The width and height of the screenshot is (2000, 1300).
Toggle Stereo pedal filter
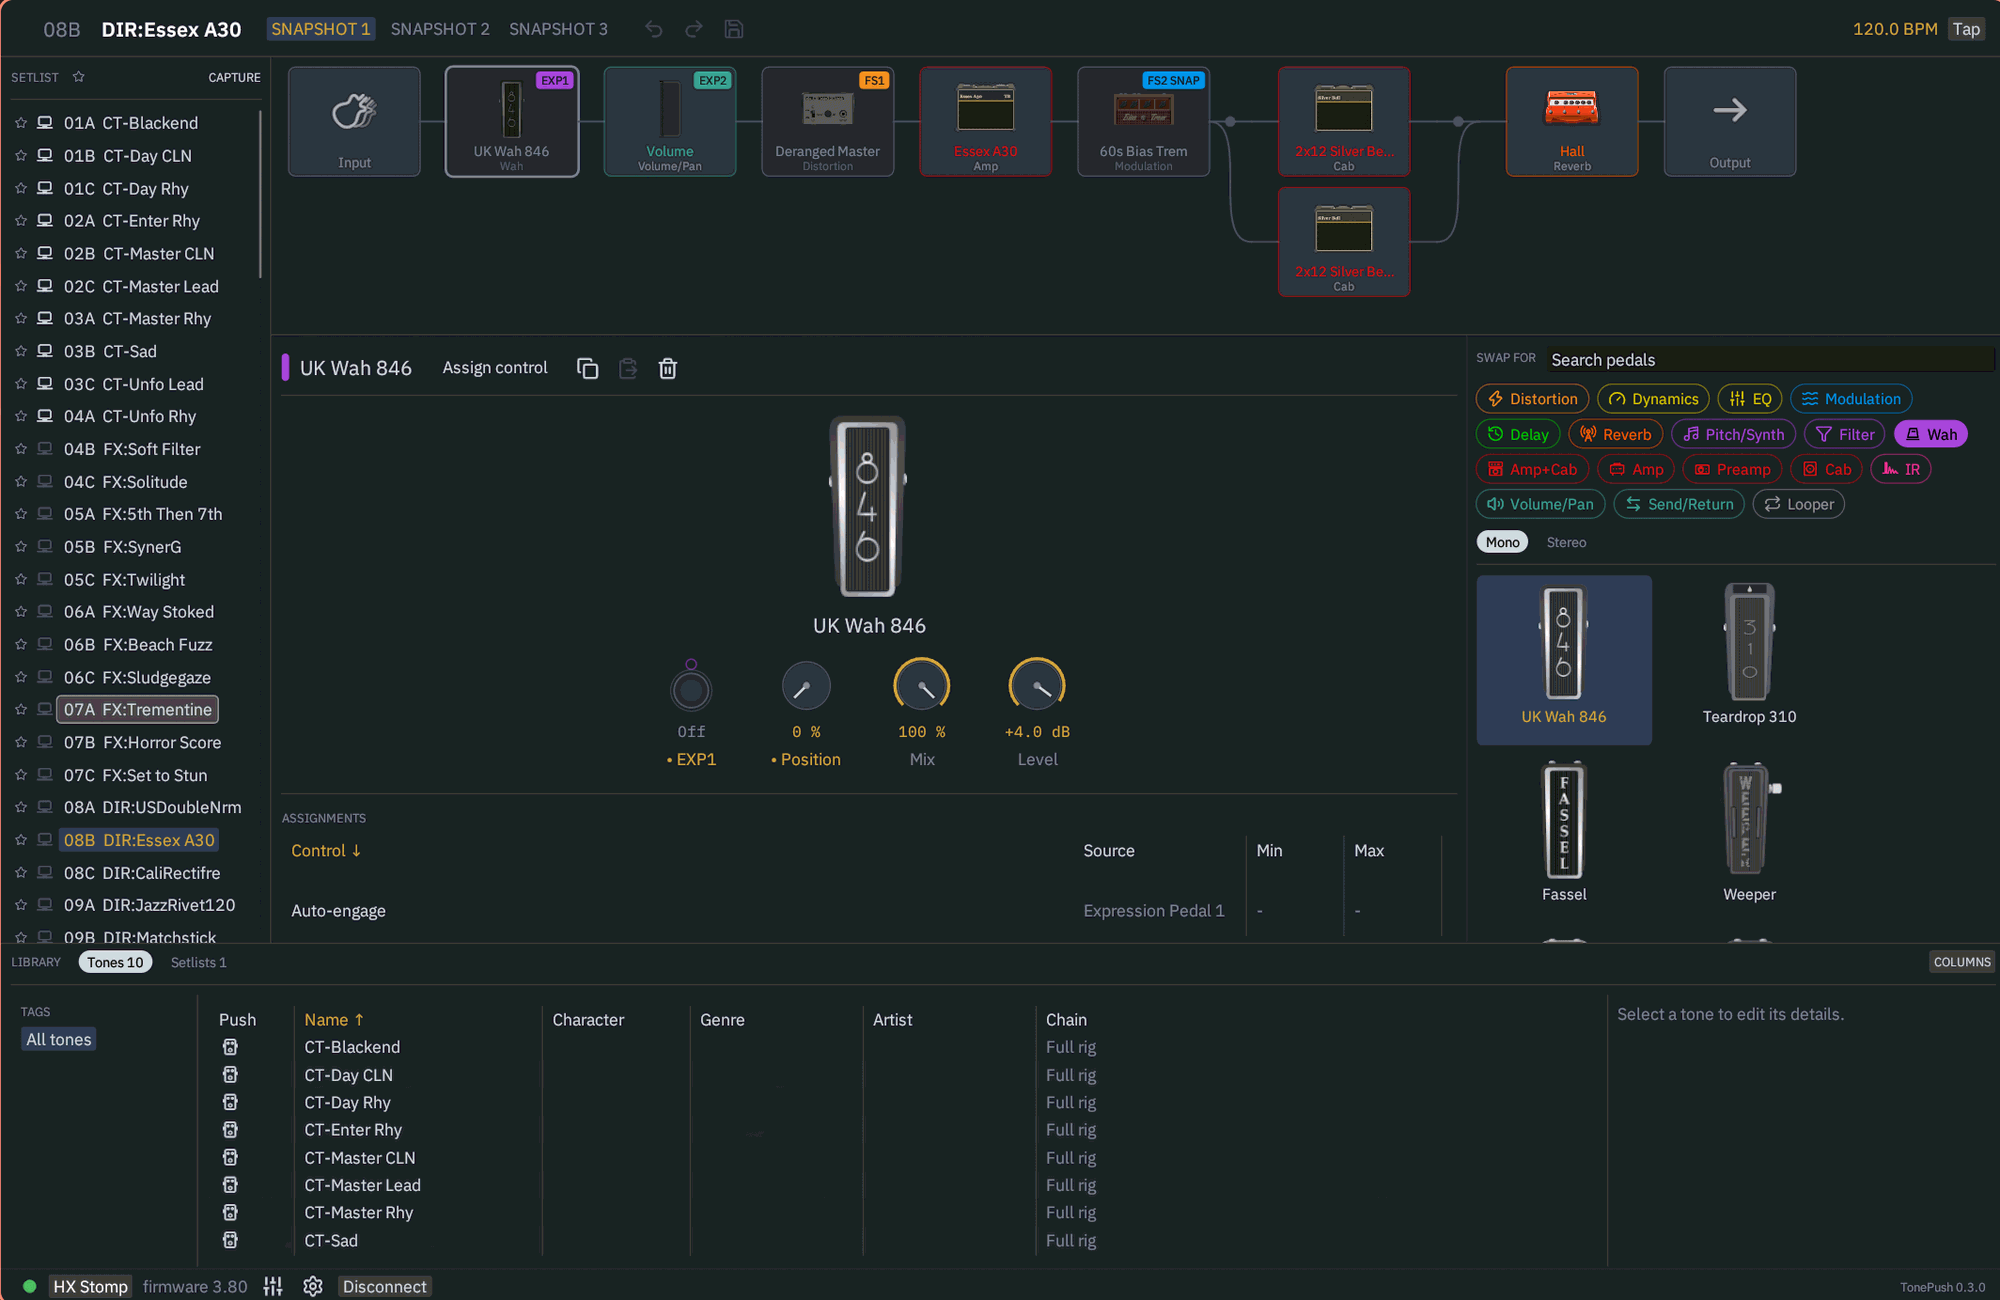1566,542
